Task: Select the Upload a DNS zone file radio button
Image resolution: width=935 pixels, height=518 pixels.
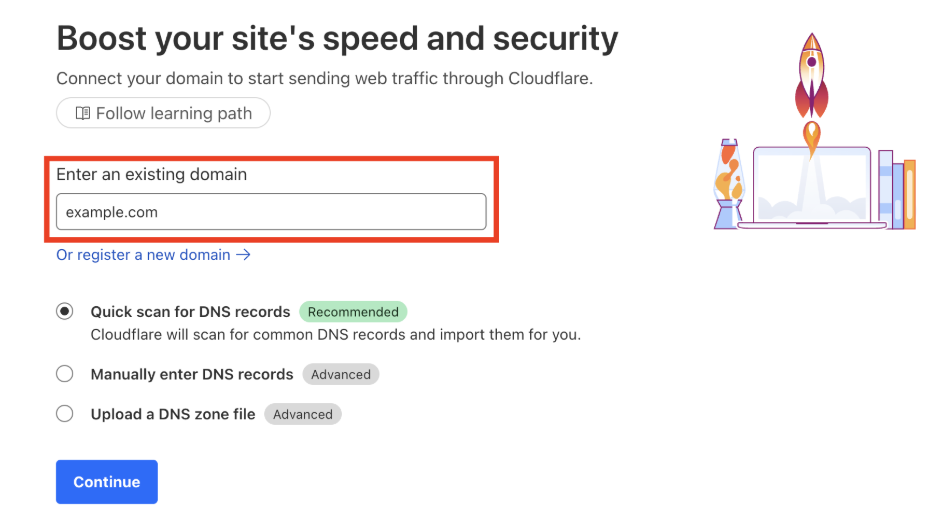Action: pyautogui.click(x=65, y=414)
